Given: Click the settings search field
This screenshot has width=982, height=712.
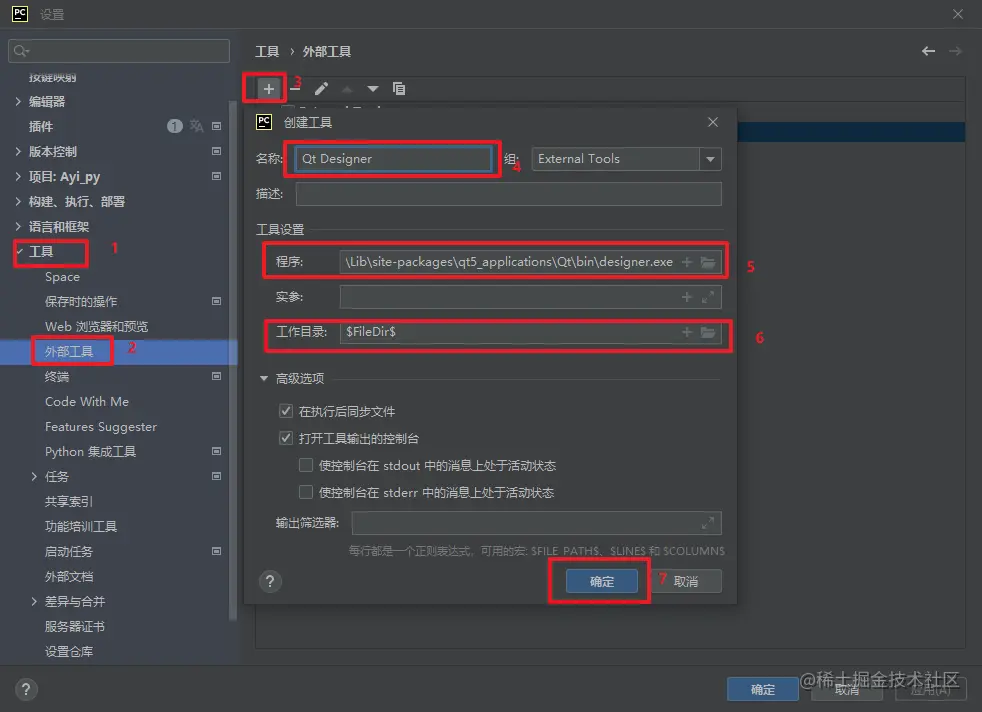Looking at the screenshot, I should [x=119, y=51].
